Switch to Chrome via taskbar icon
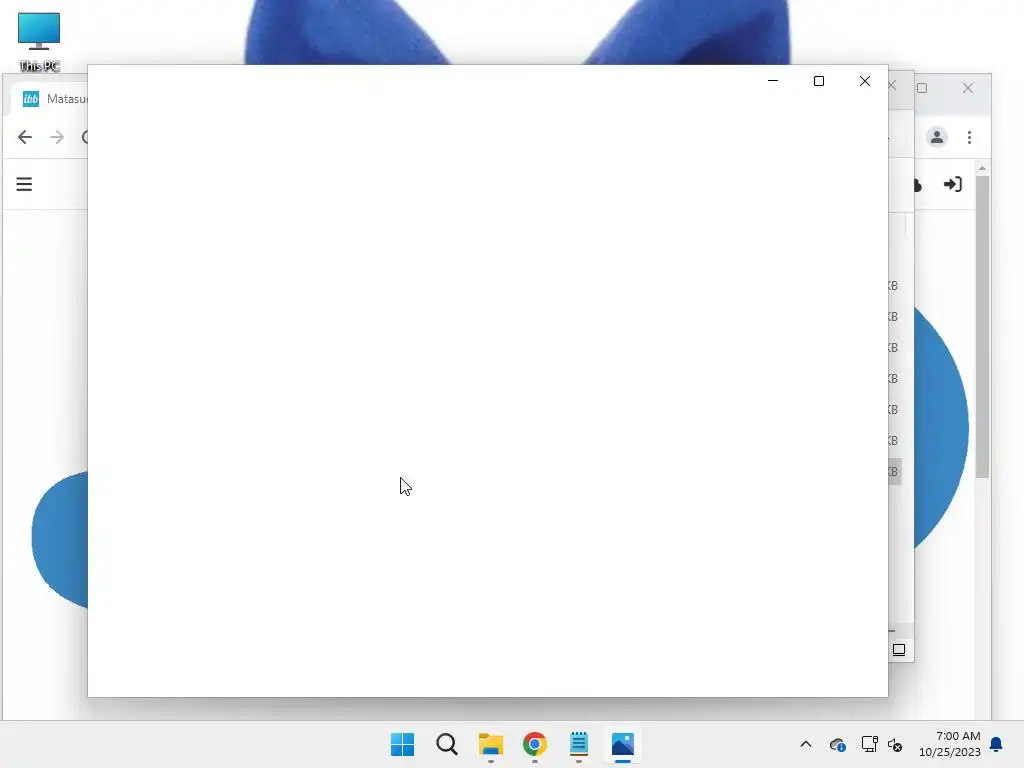The width and height of the screenshot is (1024, 768). (x=535, y=744)
